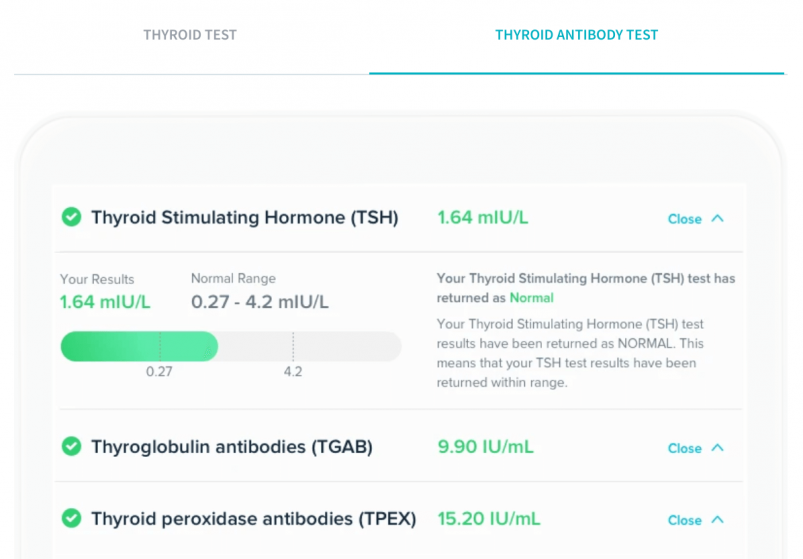Viewport: 803px width, 559px height.
Task: Click the green checkmark beside Thyroglobulin antibodies
Action: [x=71, y=446]
